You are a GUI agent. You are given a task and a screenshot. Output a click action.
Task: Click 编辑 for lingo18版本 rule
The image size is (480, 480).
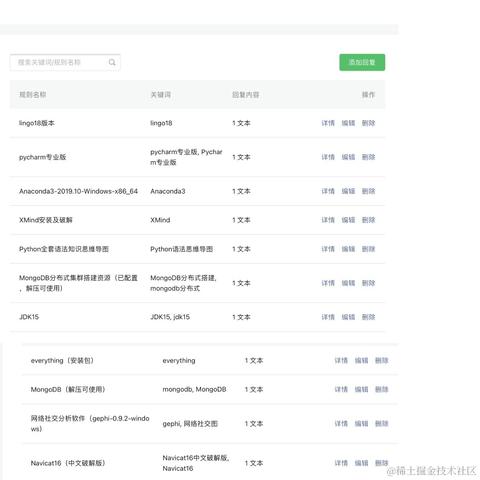[348, 123]
